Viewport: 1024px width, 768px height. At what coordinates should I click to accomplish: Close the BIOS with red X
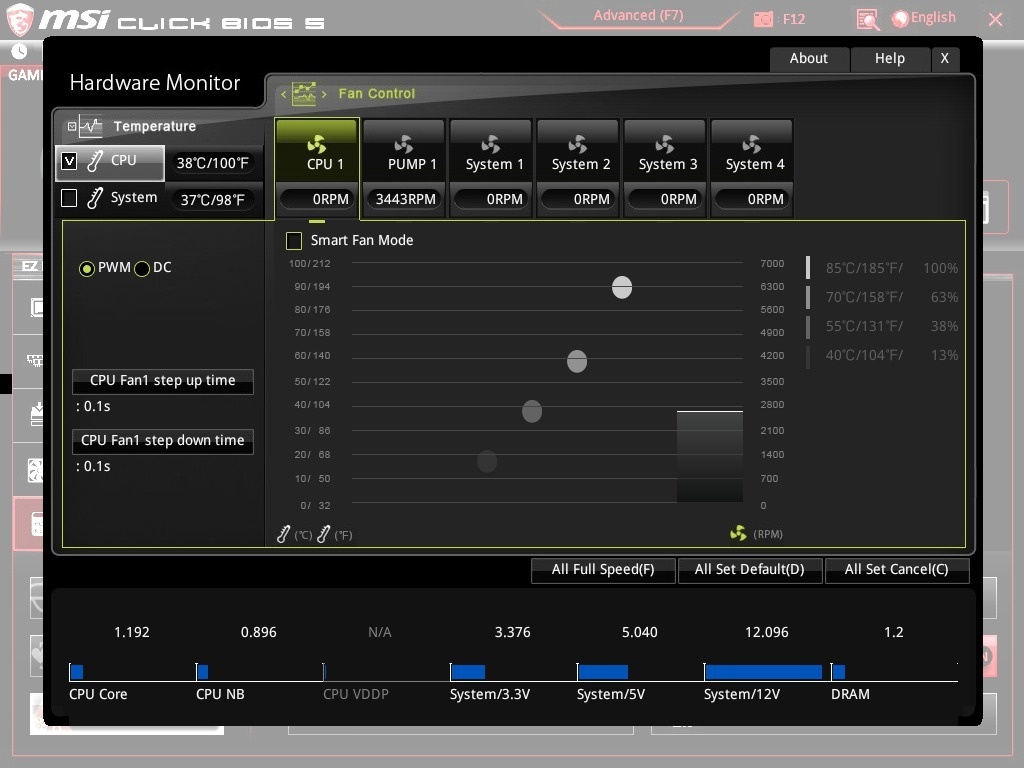coord(995,20)
